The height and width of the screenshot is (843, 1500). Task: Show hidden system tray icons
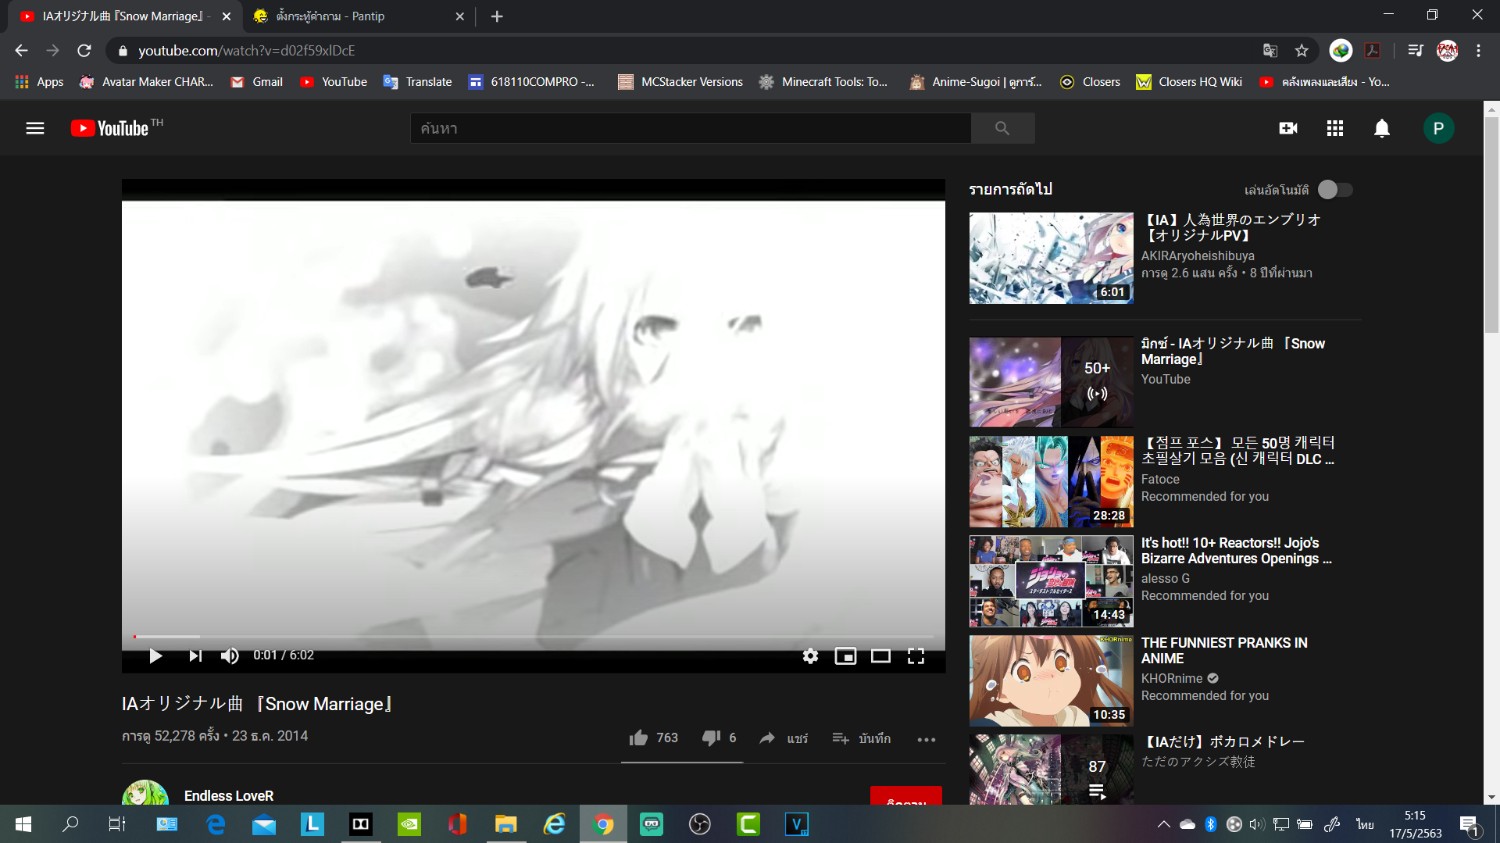1163,824
